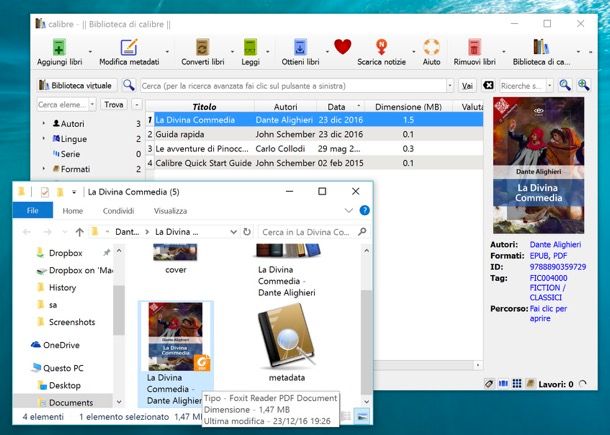Select the metadata file in Explorer
This screenshot has width=610, height=435.
(x=287, y=342)
